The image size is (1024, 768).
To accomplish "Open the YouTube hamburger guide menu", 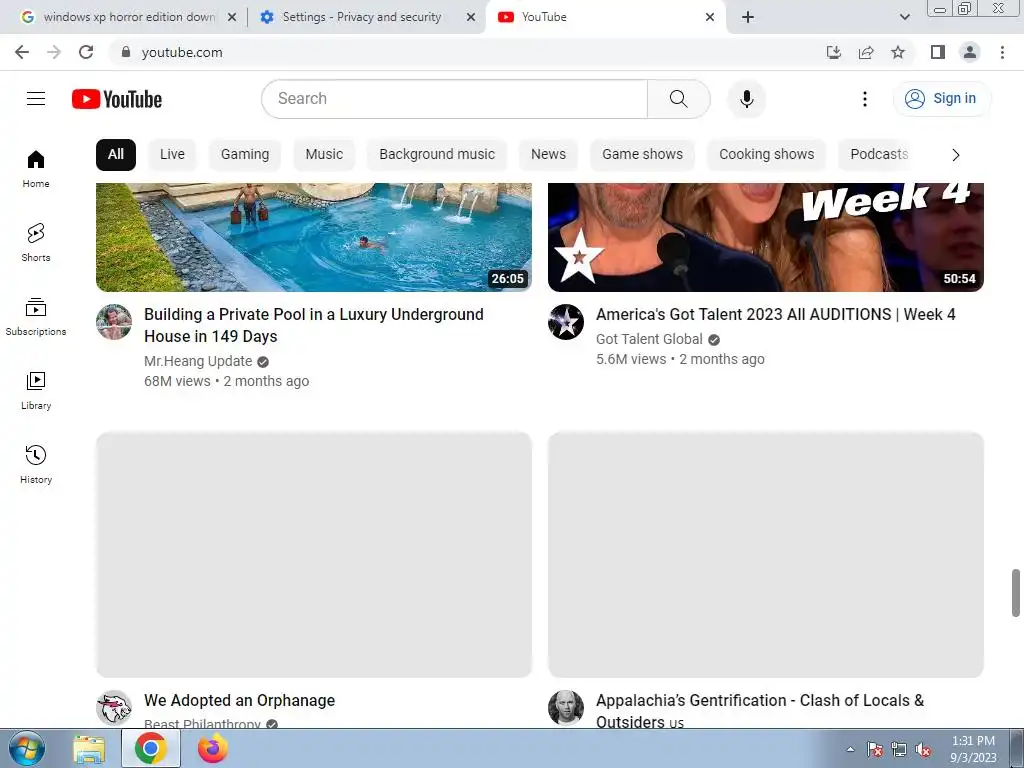I will click(x=36, y=99).
